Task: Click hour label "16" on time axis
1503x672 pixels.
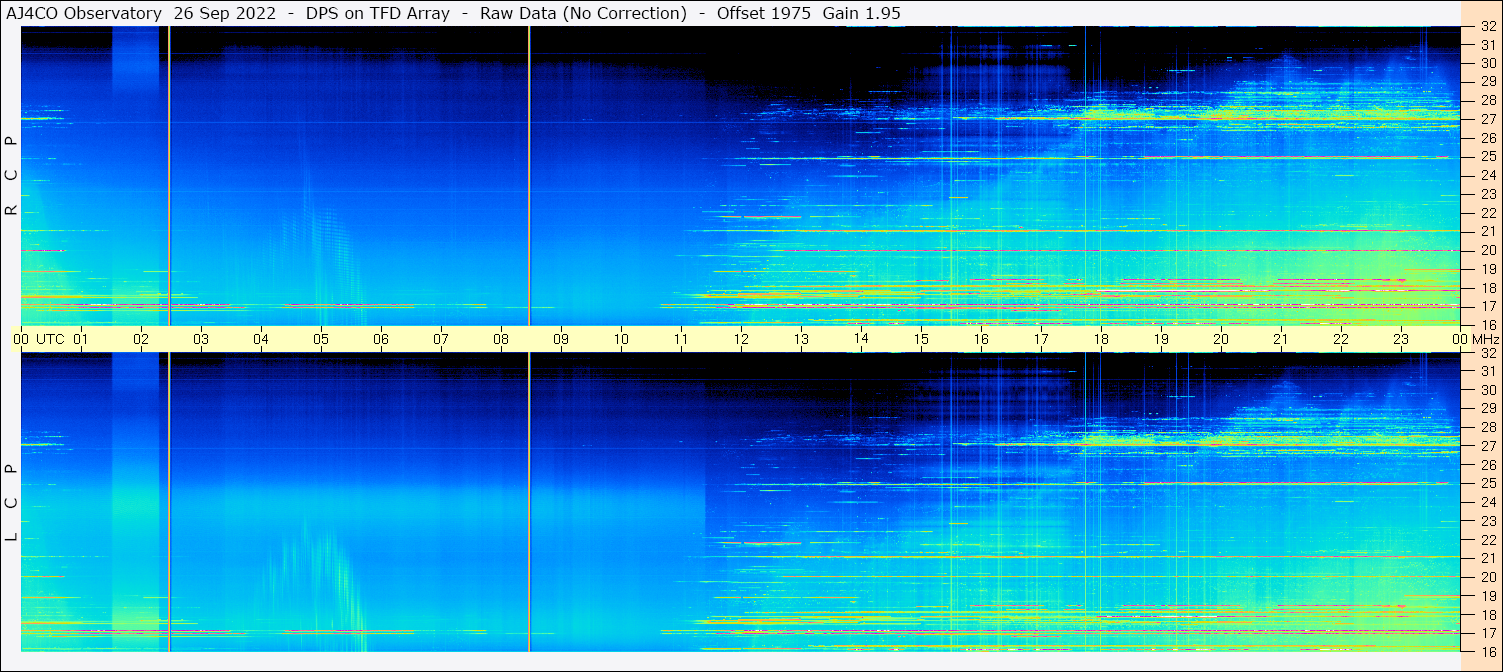Action: click(981, 339)
